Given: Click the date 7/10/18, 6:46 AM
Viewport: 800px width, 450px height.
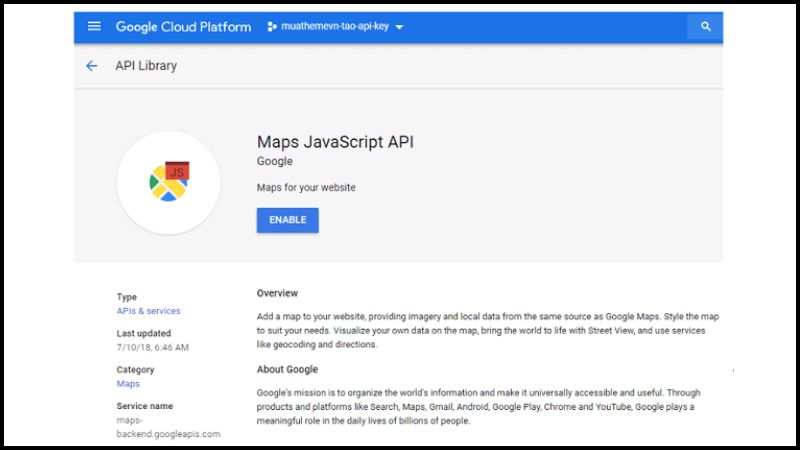Looking at the screenshot, I should click(x=153, y=347).
